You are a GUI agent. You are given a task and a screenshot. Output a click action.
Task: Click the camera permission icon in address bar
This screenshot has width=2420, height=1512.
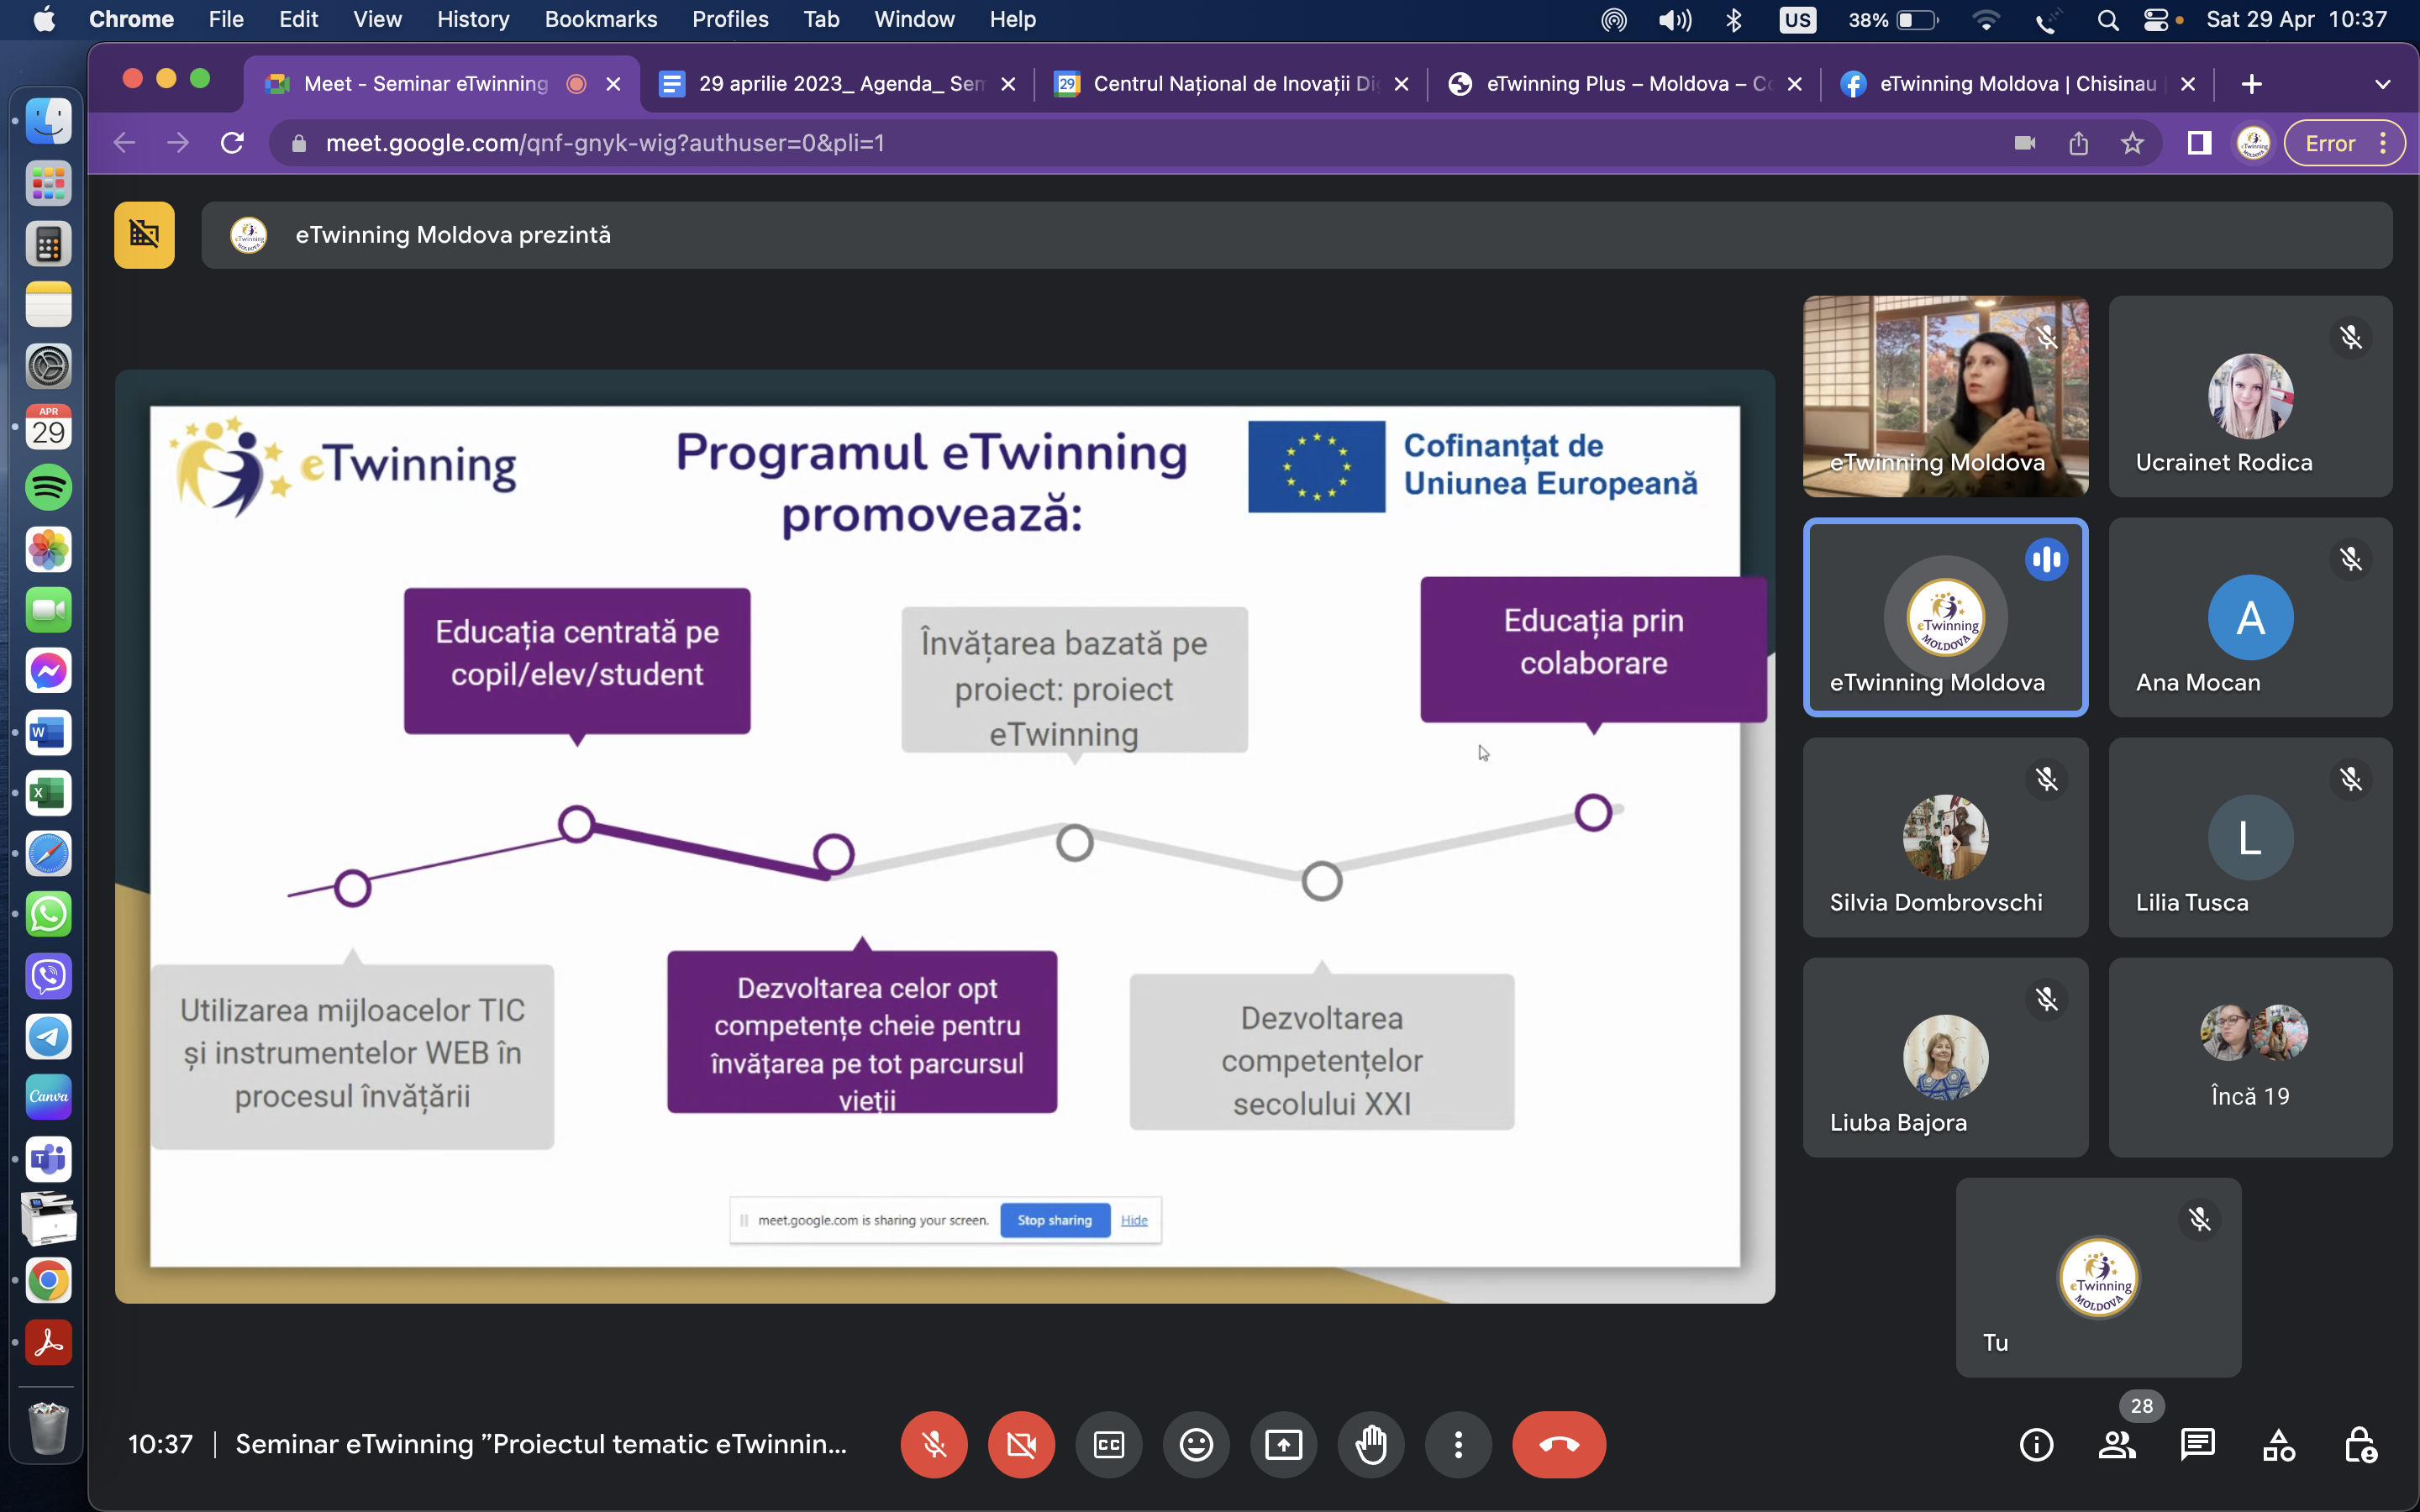coord(2024,143)
